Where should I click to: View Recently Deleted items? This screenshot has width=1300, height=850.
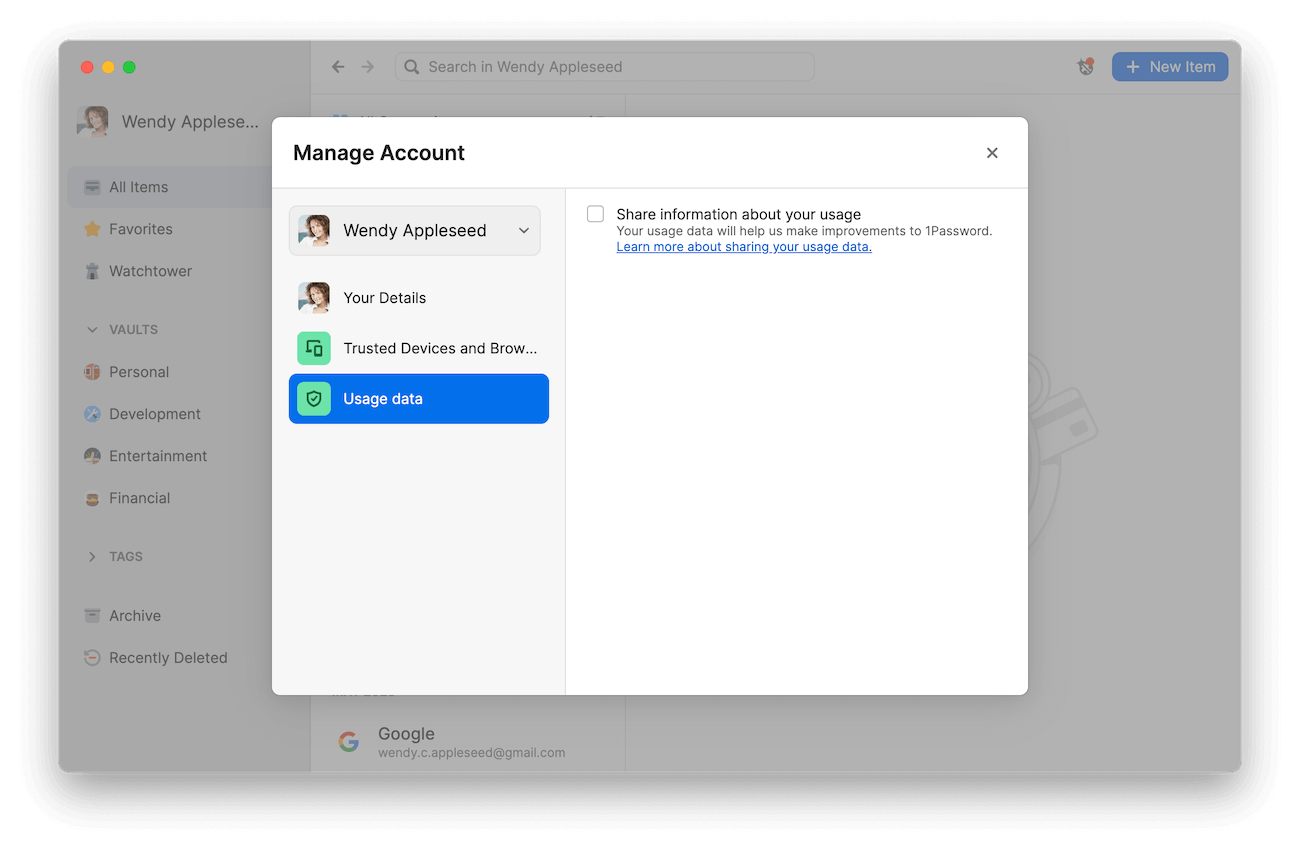[x=168, y=657]
